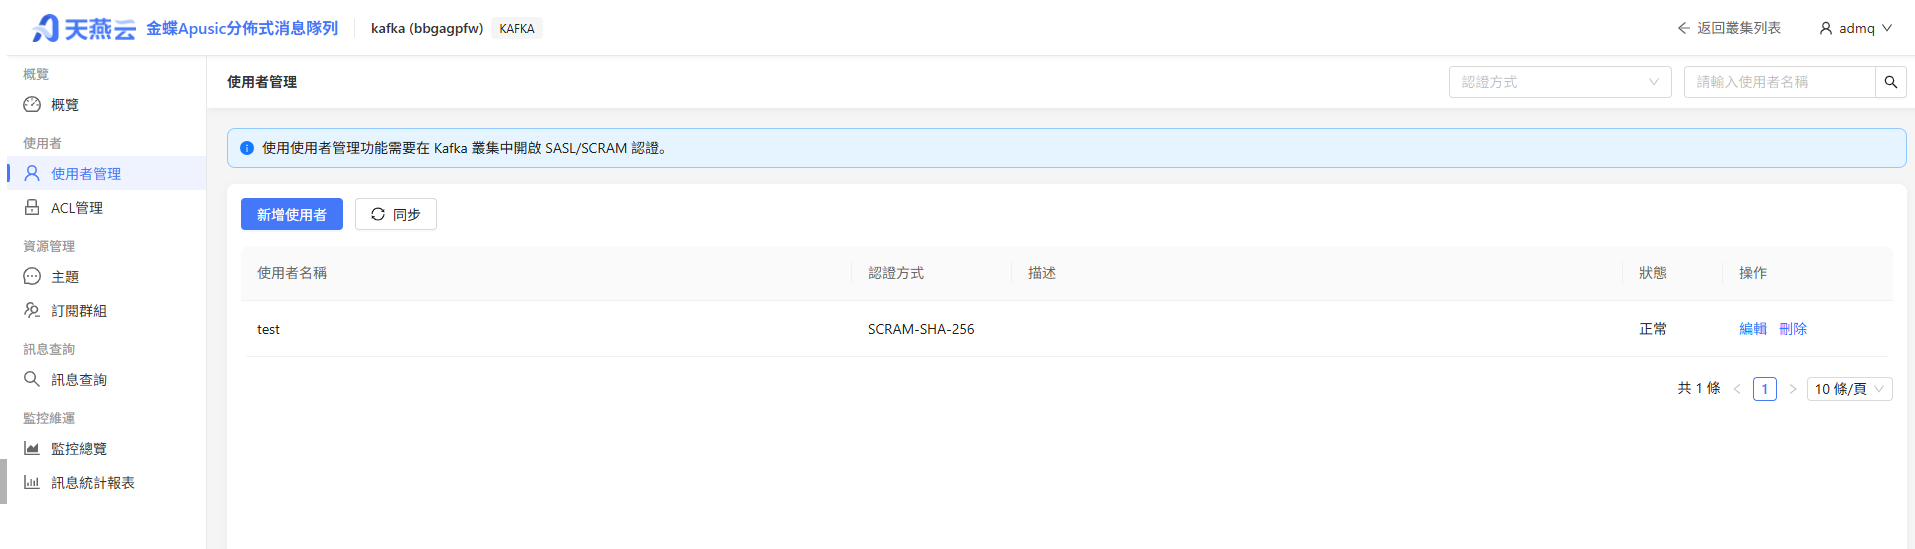Go to the next page arrow
The height and width of the screenshot is (549, 1915).
(1793, 389)
